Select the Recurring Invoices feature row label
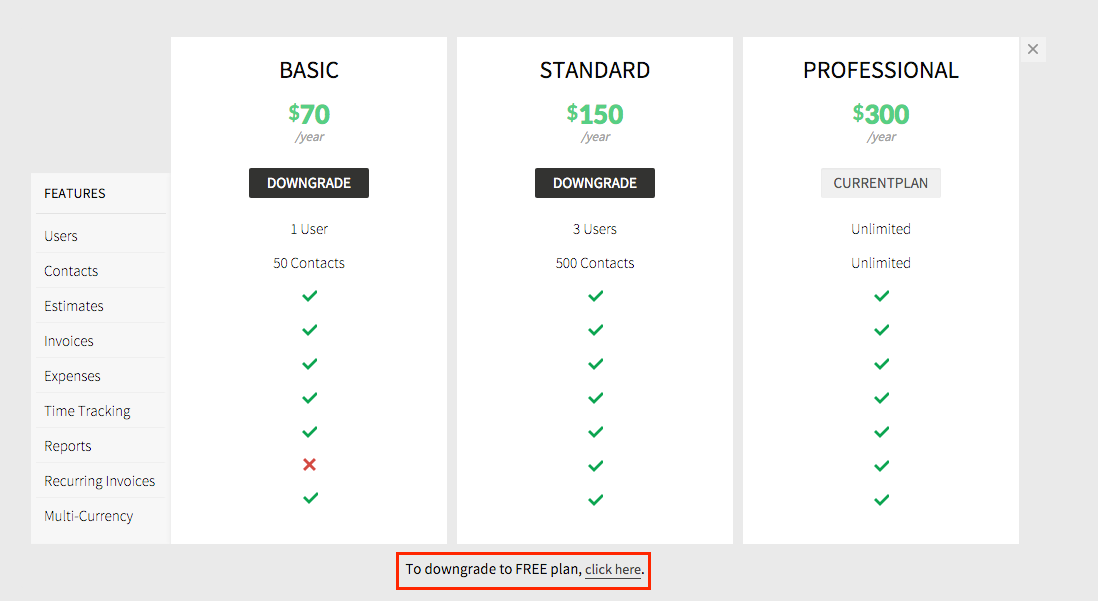 pyautogui.click(x=99, y=481)
